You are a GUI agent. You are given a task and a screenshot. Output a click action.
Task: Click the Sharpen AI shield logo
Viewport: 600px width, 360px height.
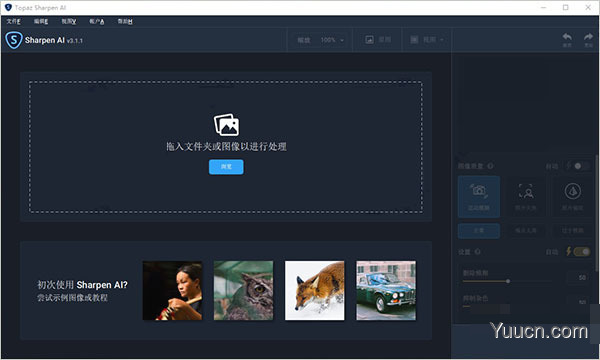click(x=14, y=40)
